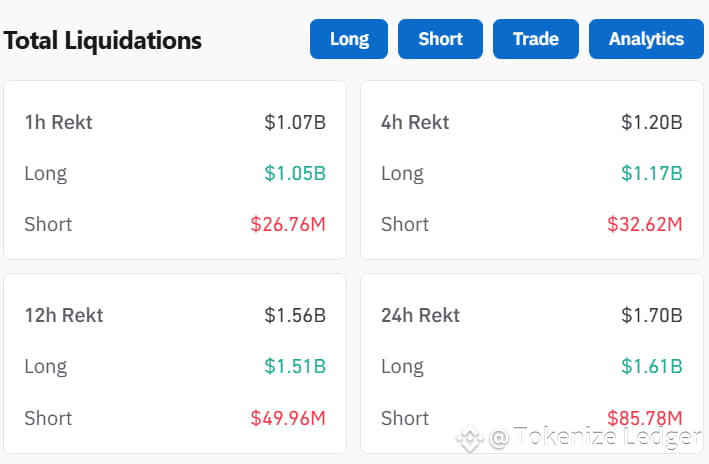The height and width of the screenshot is (464, 709).
Task: Click the 1h long value $1.05B
Action: click(x=295, y=173)
